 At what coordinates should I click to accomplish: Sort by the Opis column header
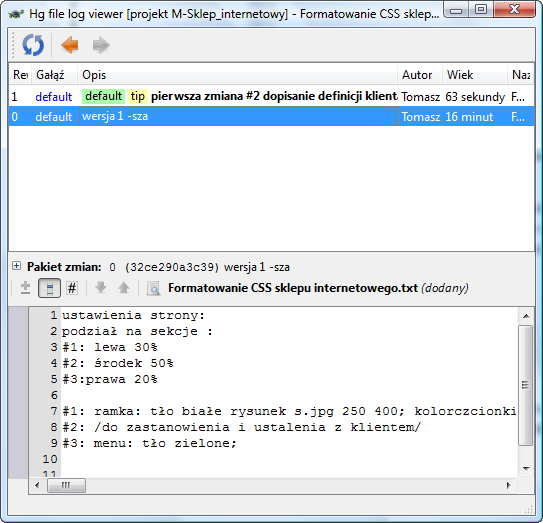click(237, 75)
